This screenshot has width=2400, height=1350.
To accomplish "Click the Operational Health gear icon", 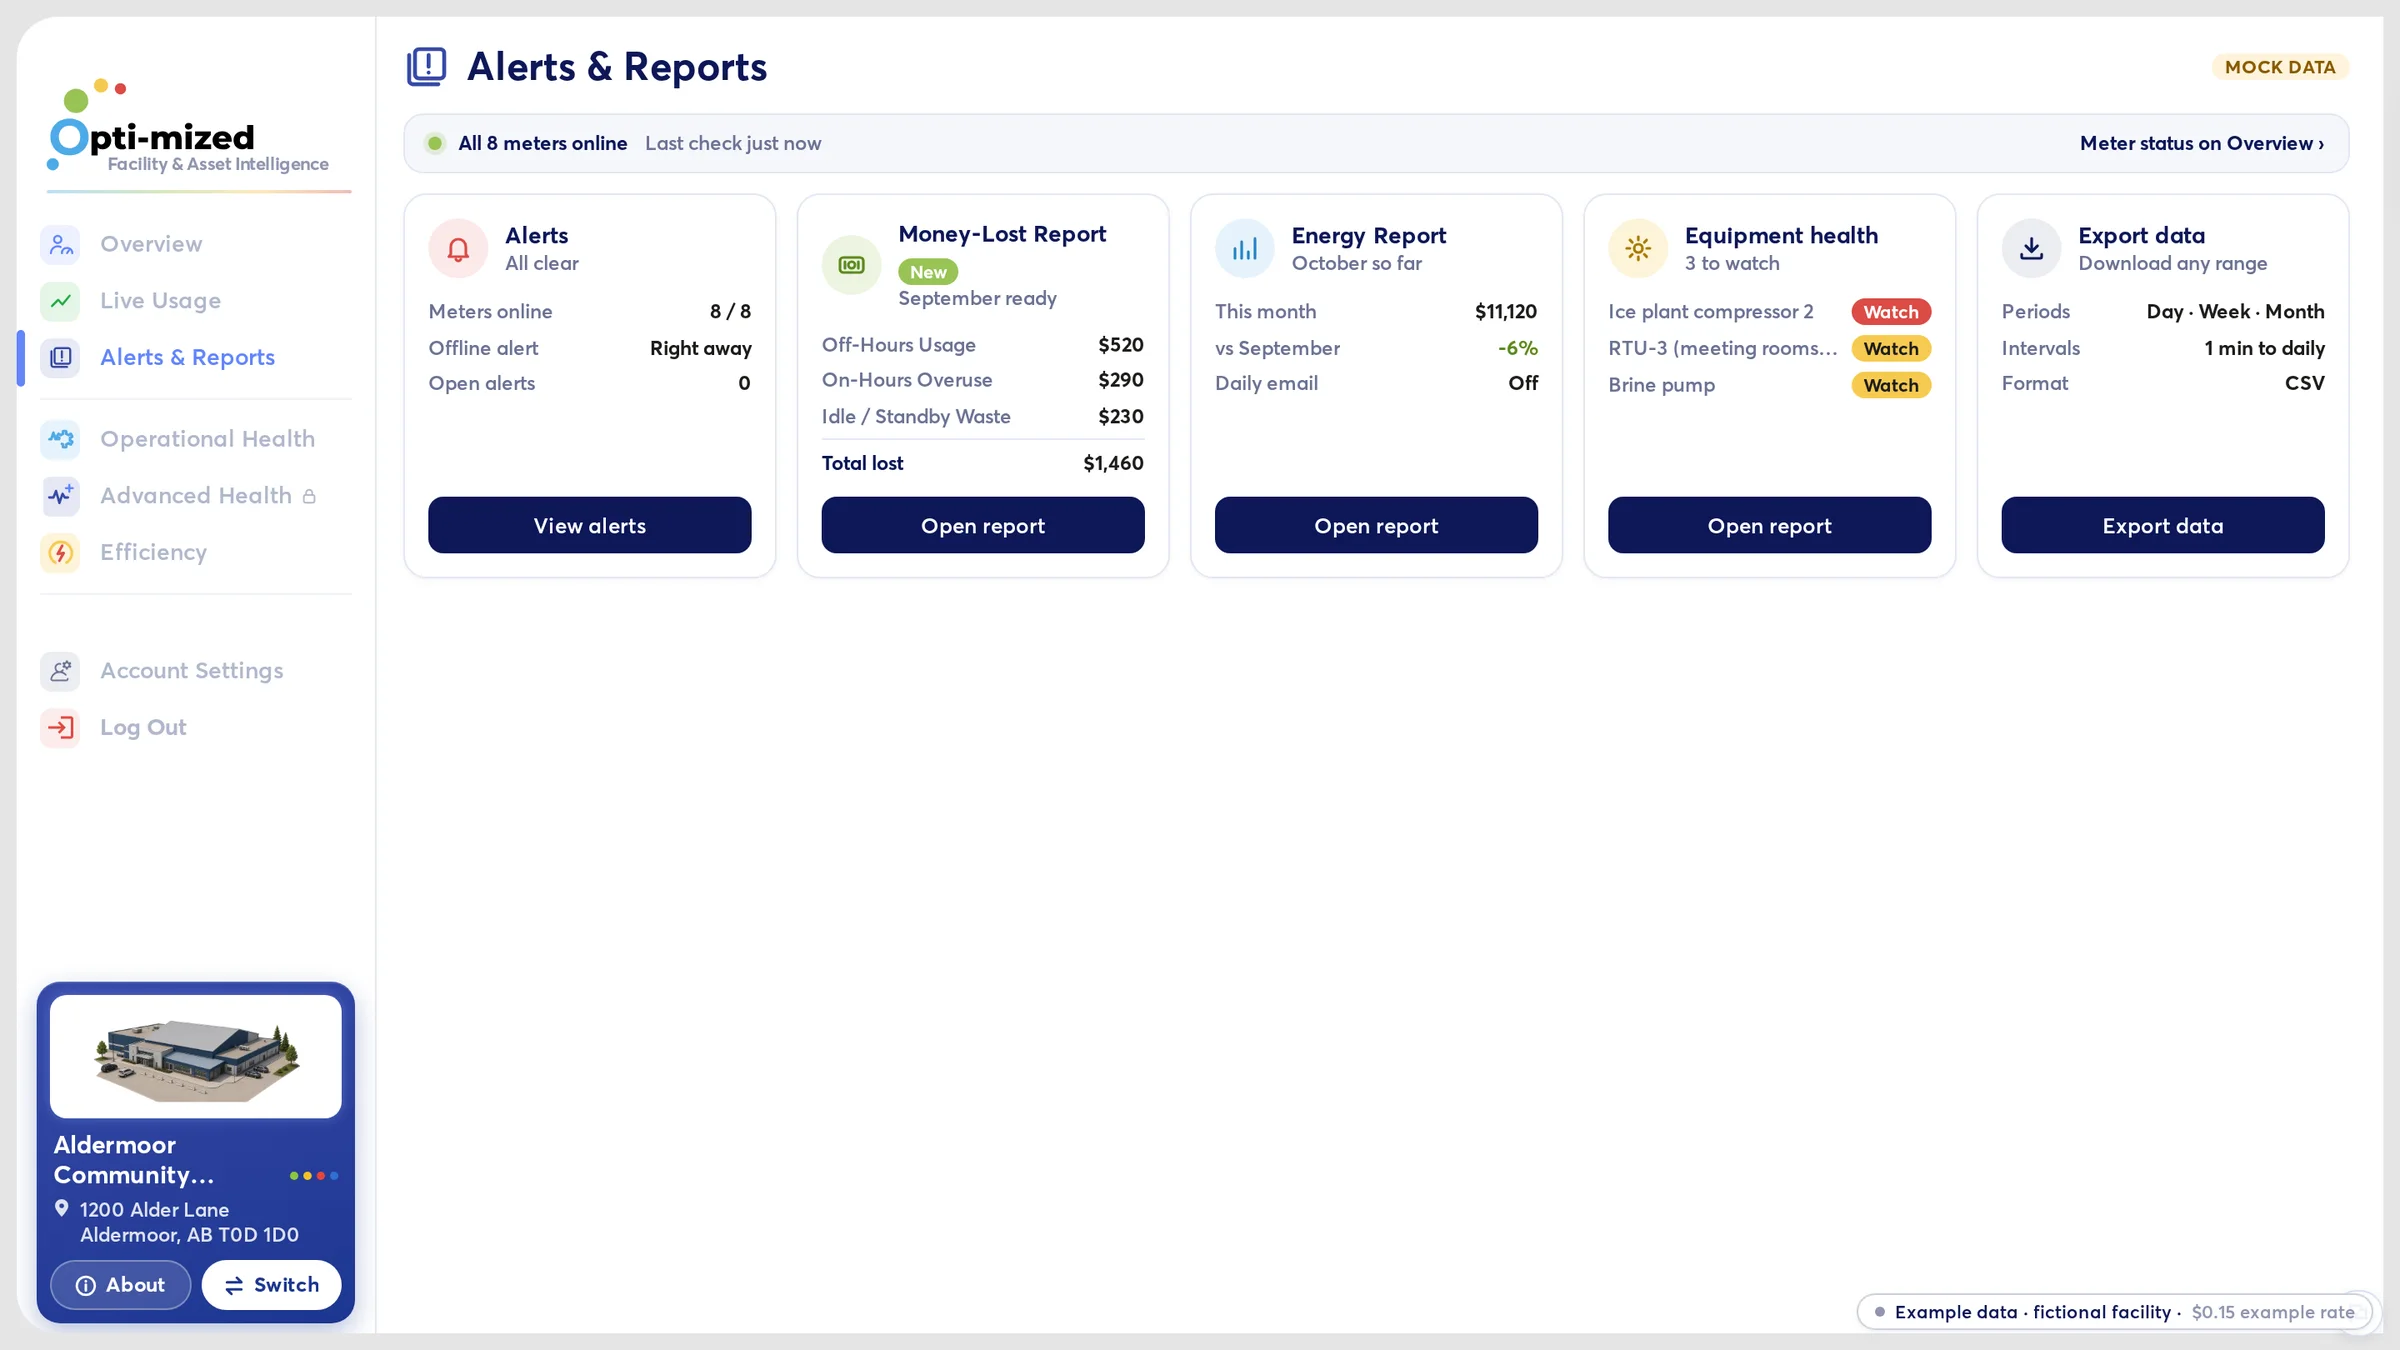I will tap(61, 439).
